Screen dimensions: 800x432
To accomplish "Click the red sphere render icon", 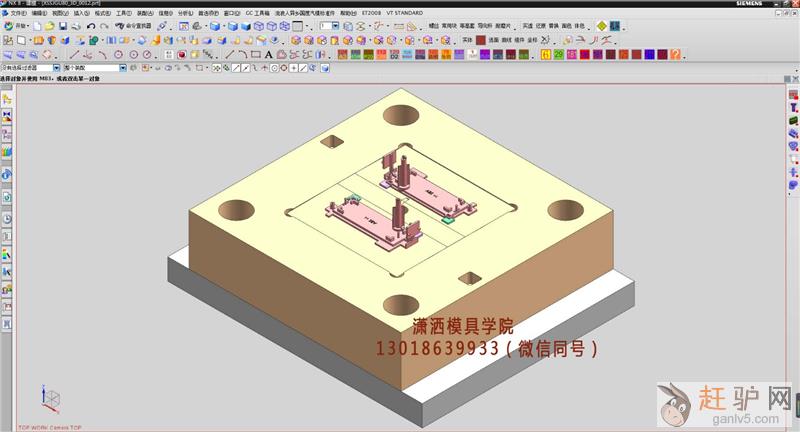I will coord(181,54).
